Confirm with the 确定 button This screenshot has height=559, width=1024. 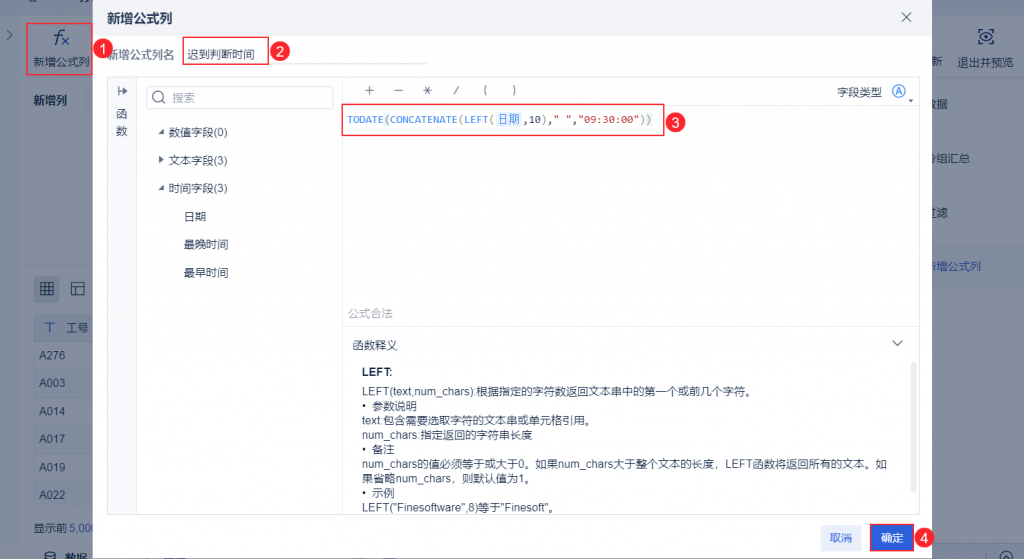[x=891, y=538]
